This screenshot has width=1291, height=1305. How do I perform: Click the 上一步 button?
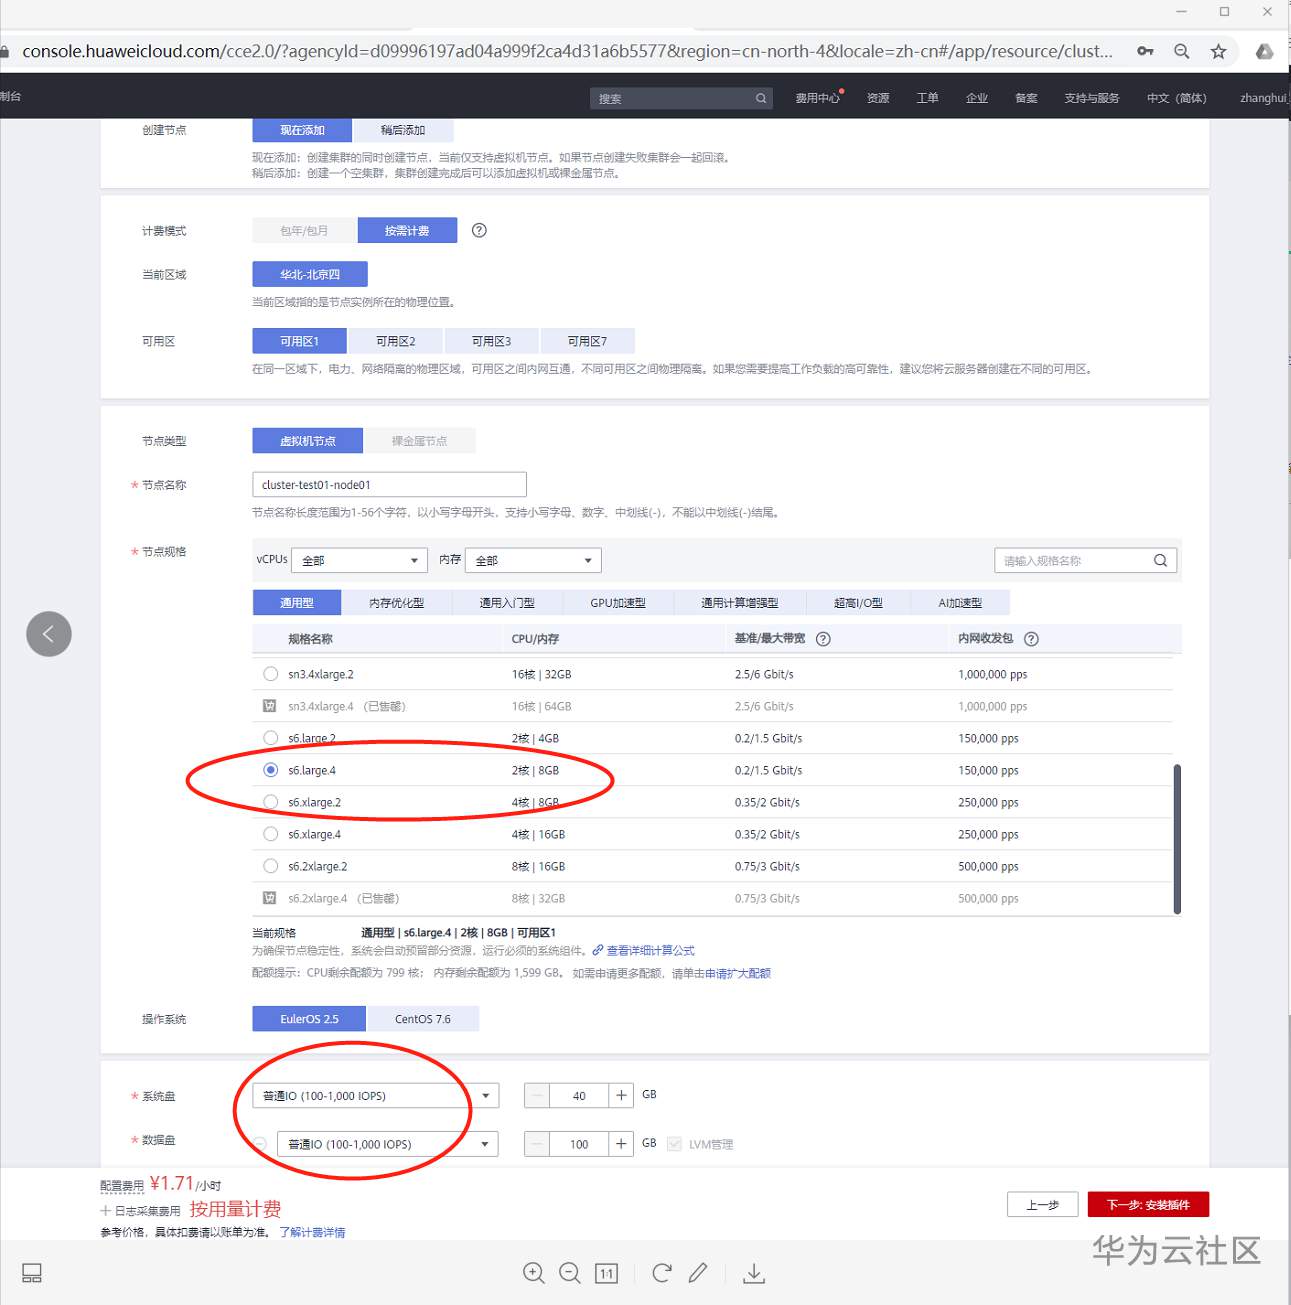point(1043,1205)
